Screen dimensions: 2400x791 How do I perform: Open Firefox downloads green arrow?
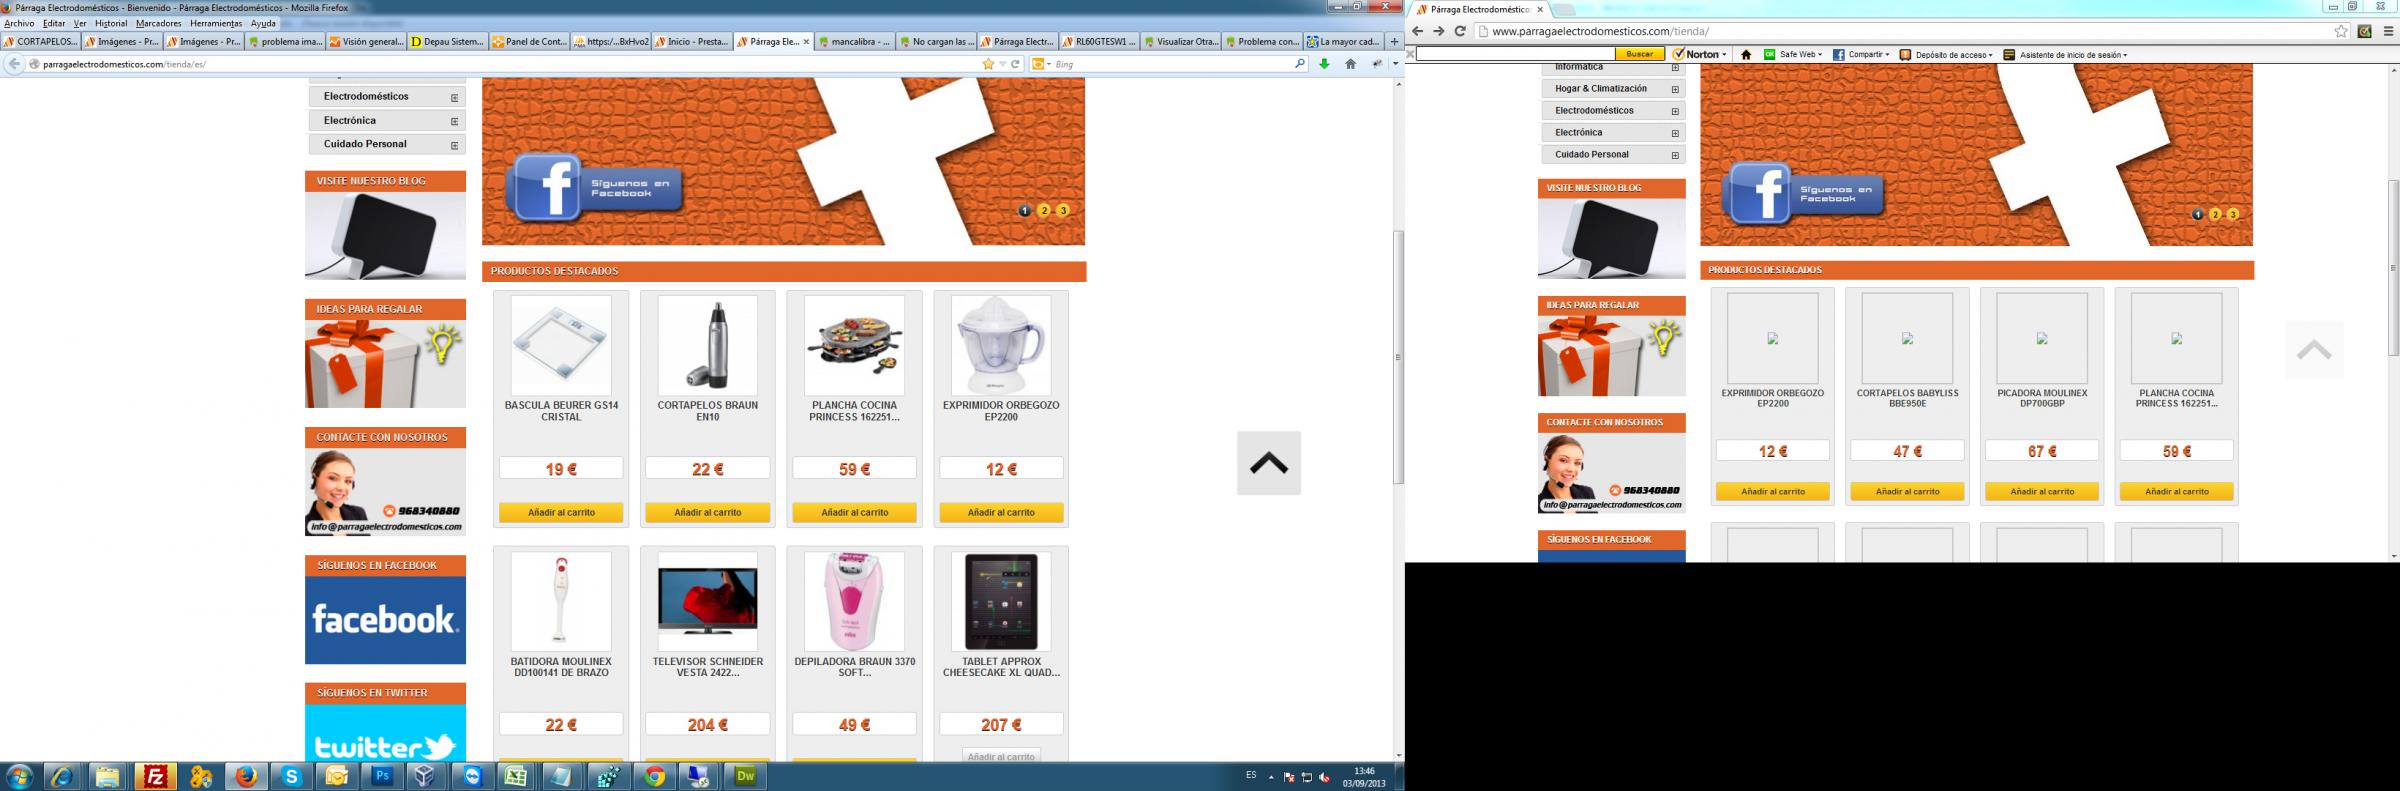1324,64
